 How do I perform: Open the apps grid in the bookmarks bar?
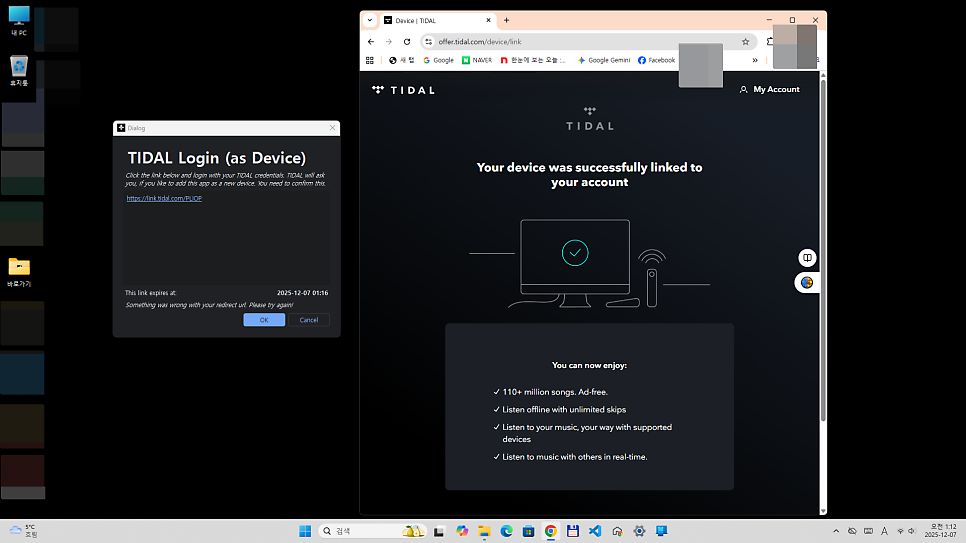click(370, 60)
